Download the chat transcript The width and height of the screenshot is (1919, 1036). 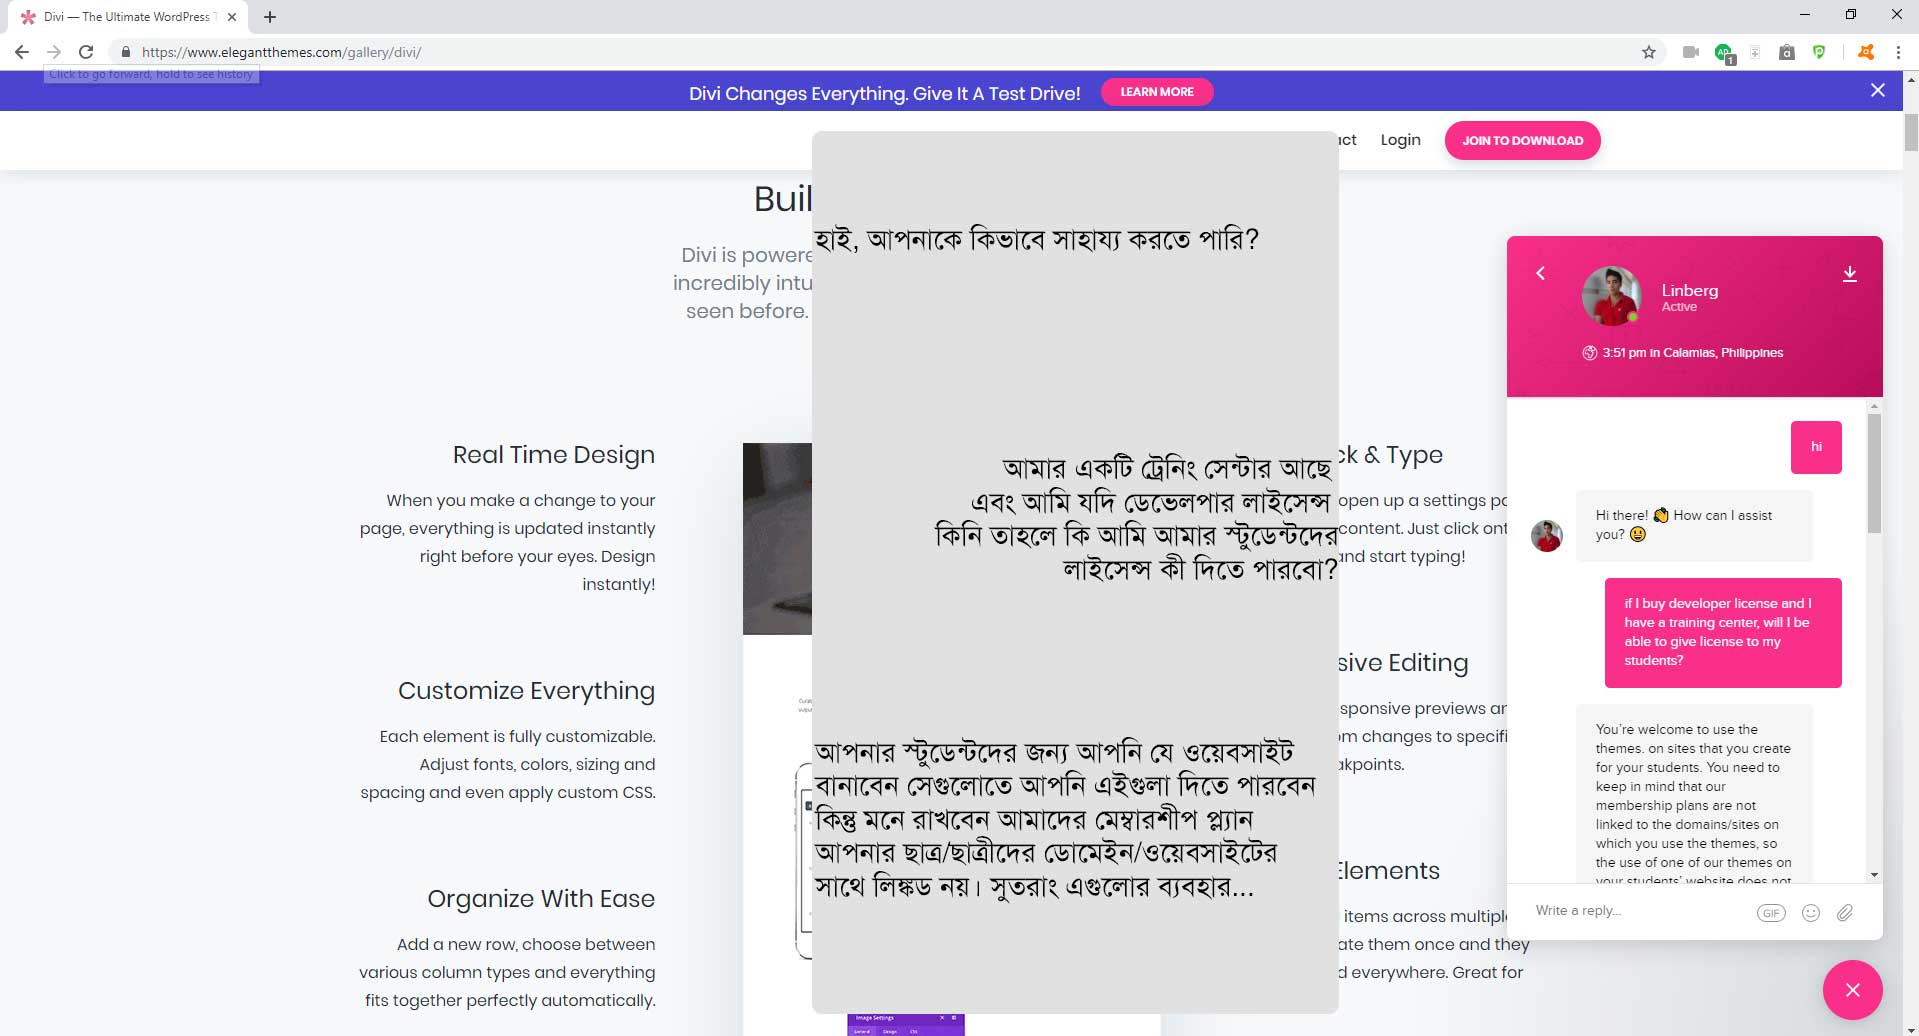[1850, 273]
